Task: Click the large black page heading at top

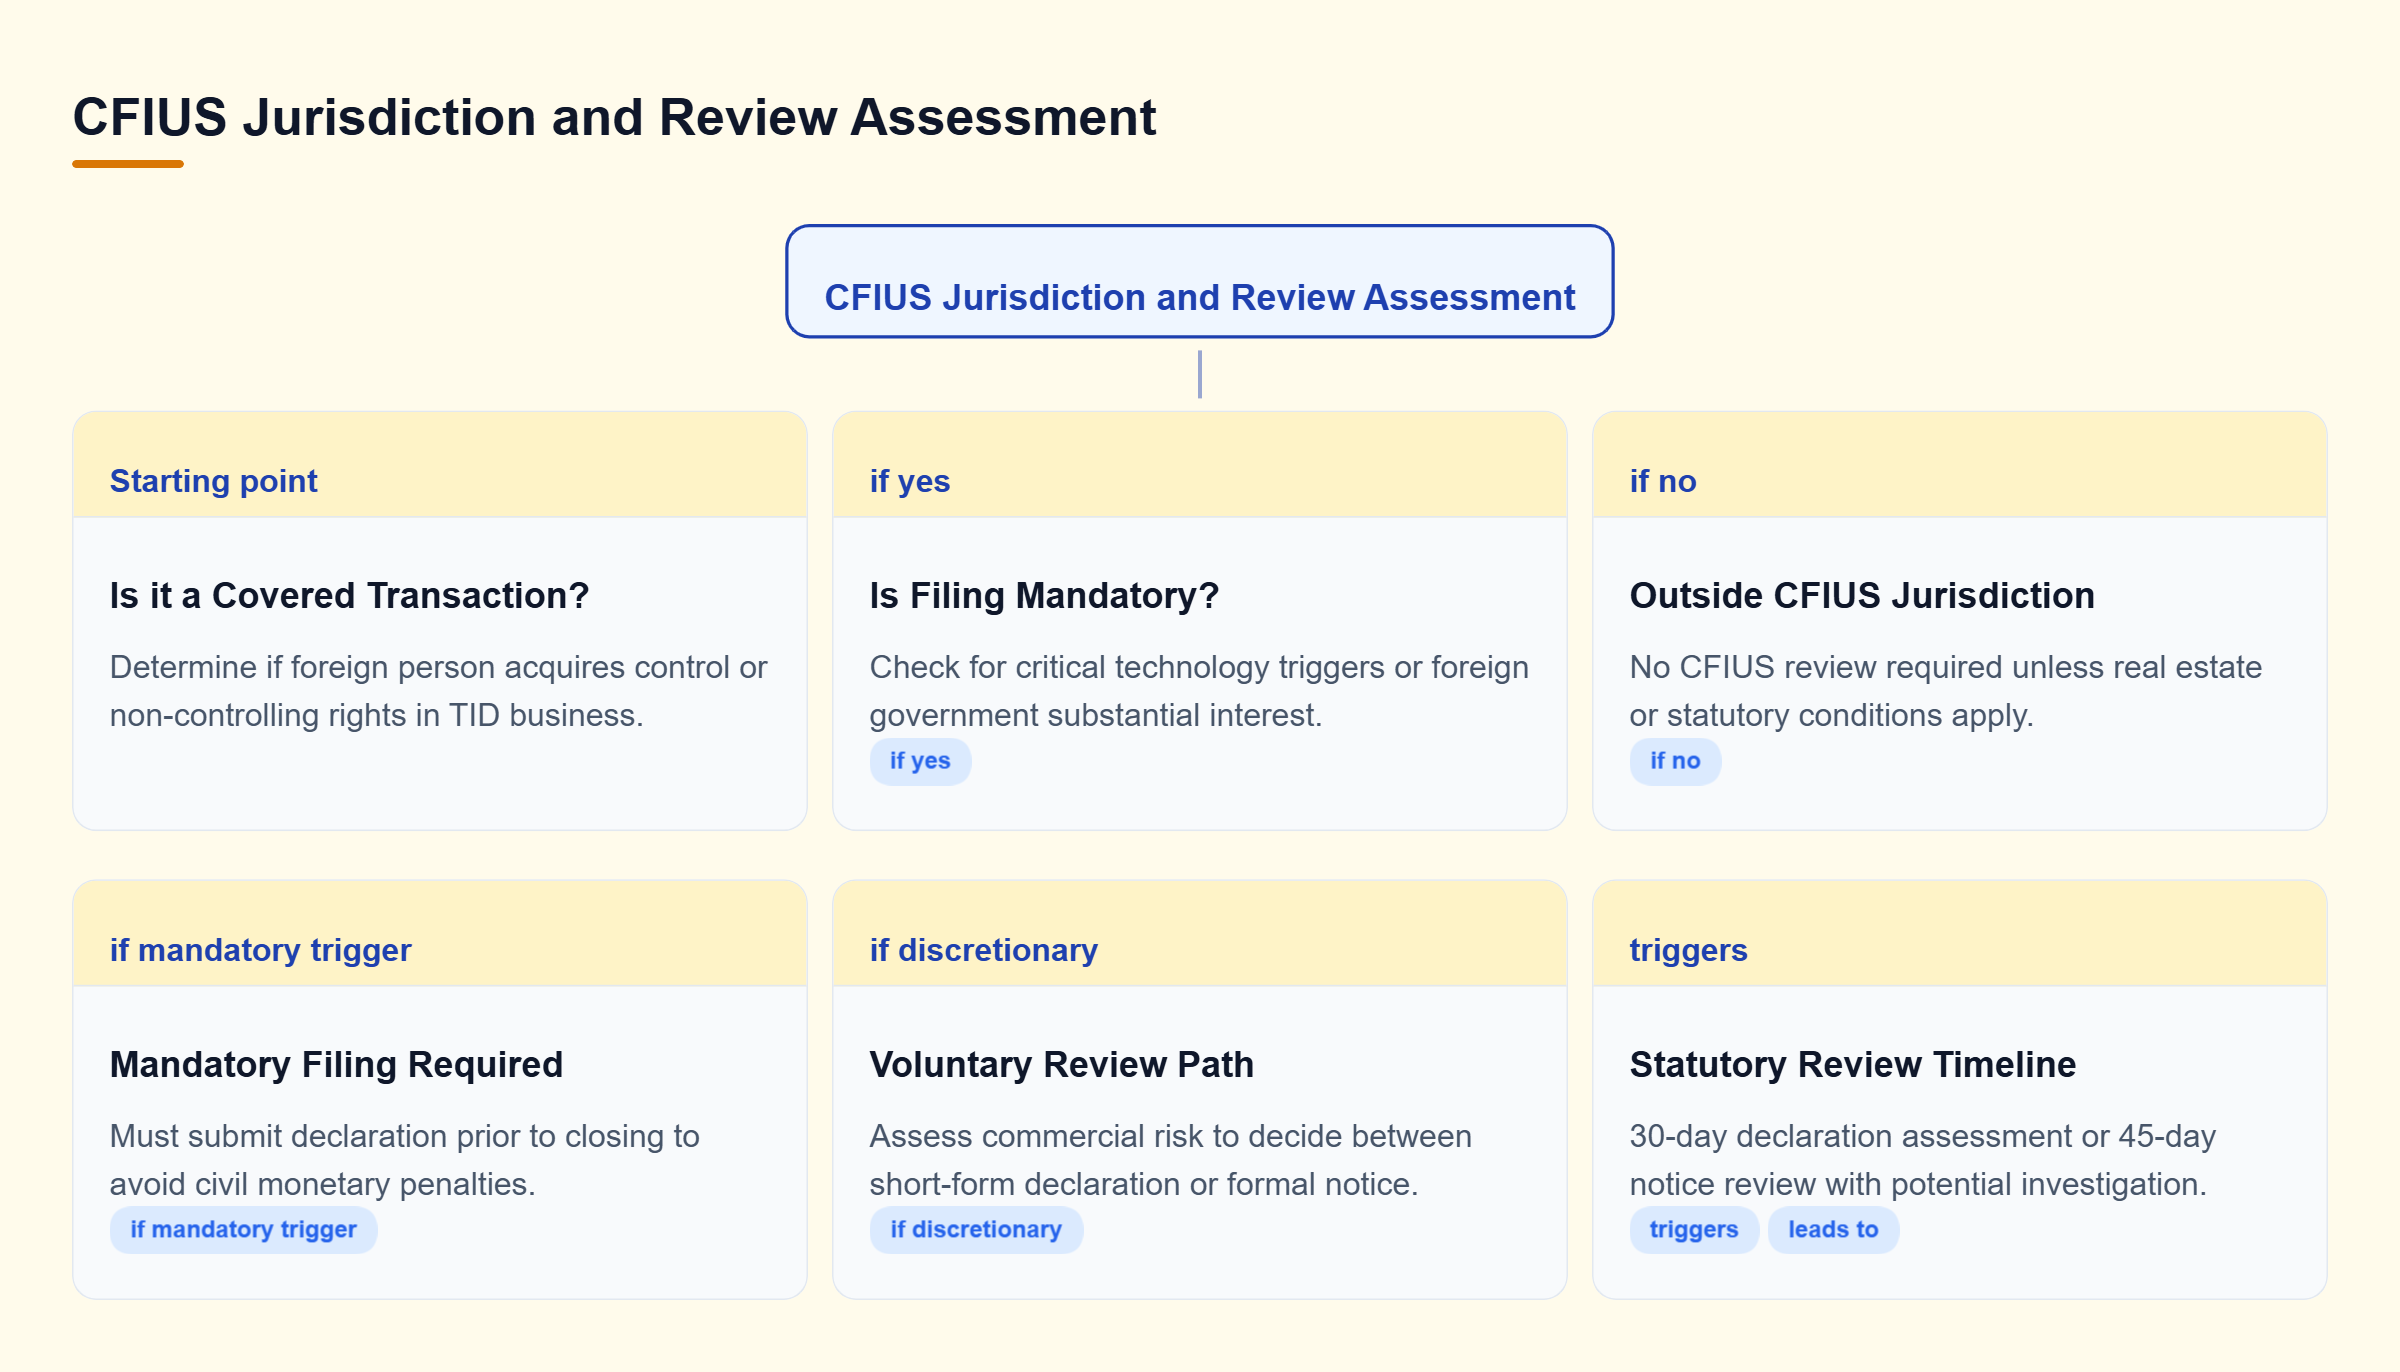Action: [614, 117]
